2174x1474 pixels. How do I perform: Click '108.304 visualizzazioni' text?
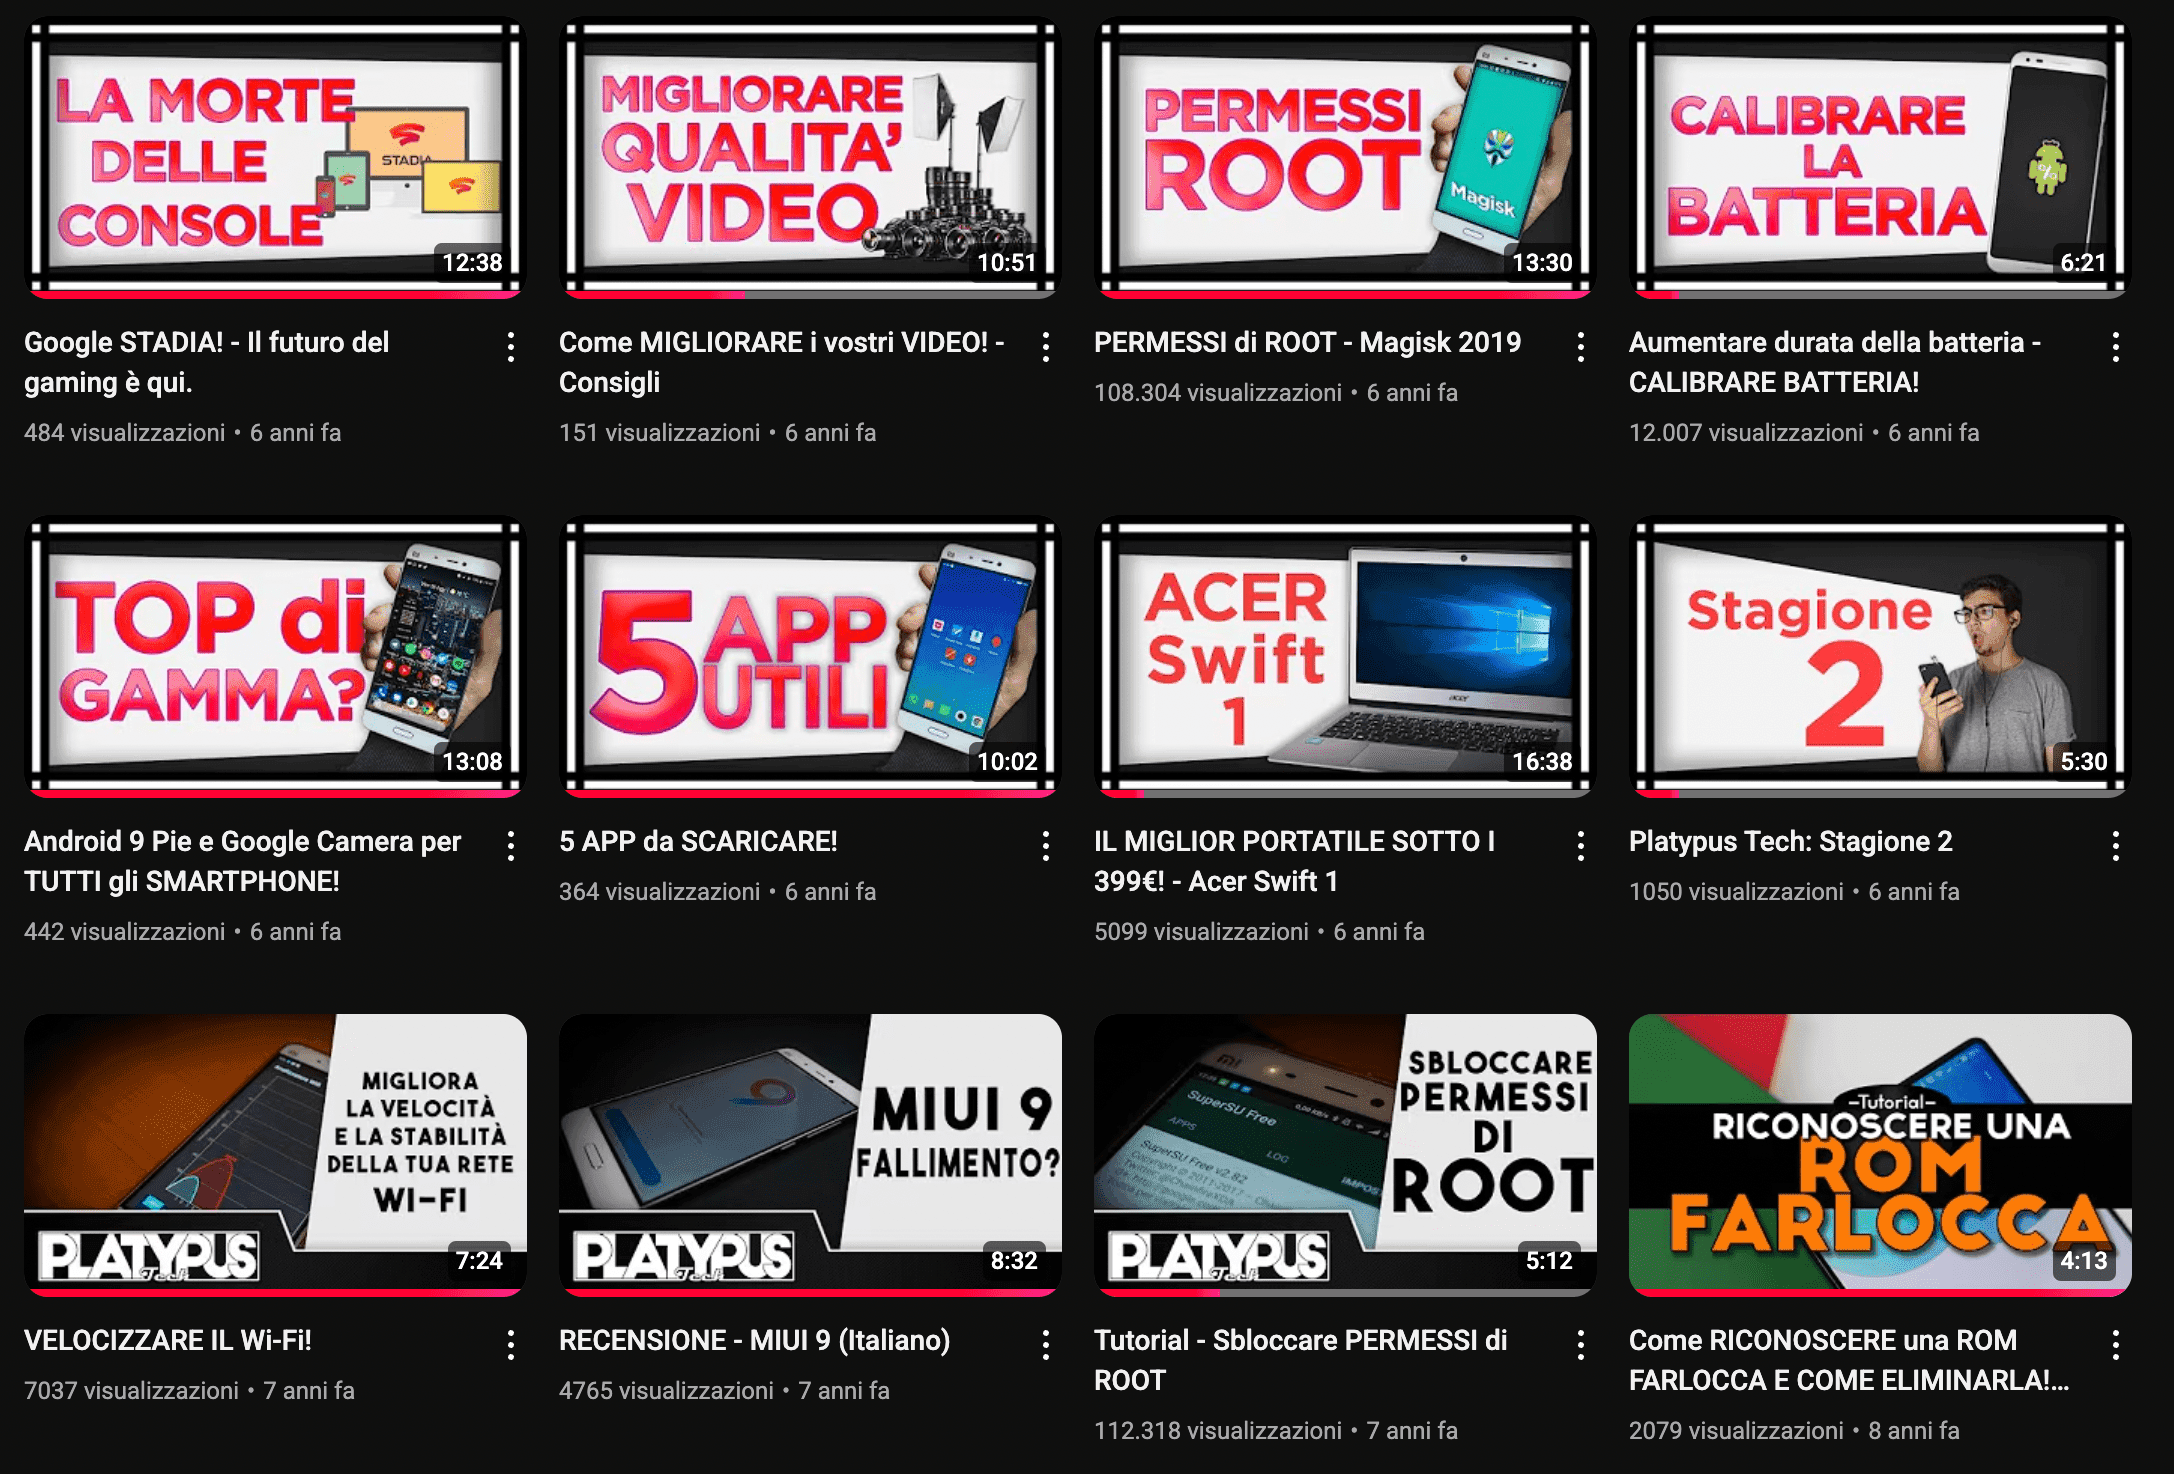(x=1218, y=393)
